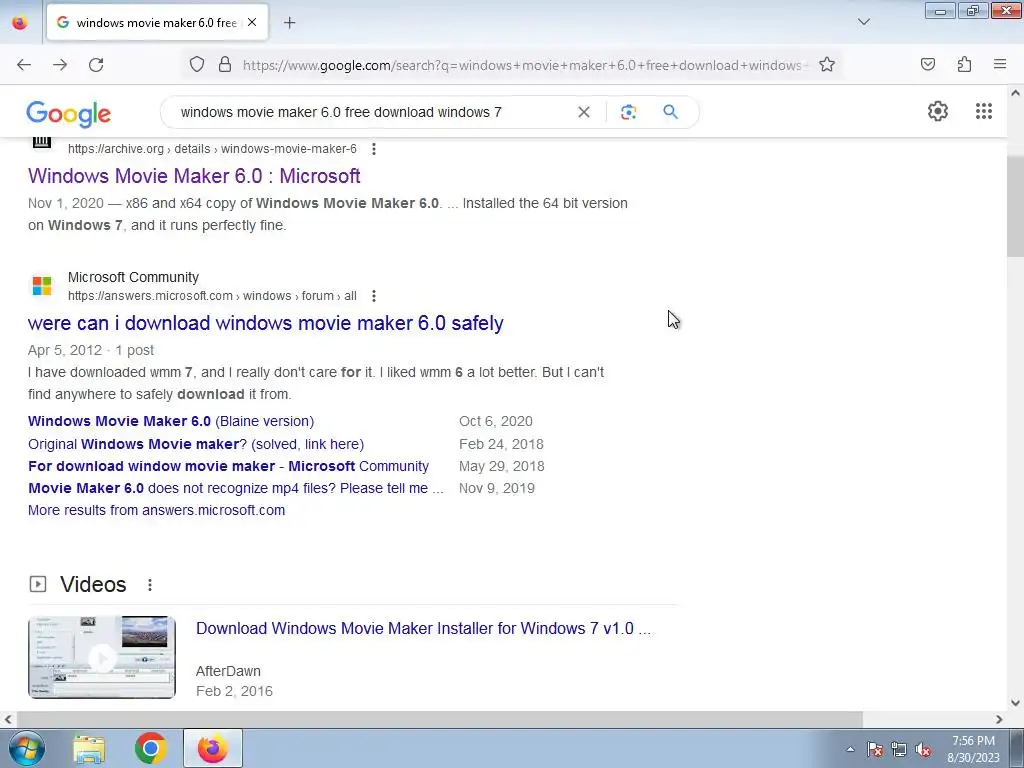Launch Google Chrome from the taskbar
1024x768 pixels.
(x=150, y=748)
